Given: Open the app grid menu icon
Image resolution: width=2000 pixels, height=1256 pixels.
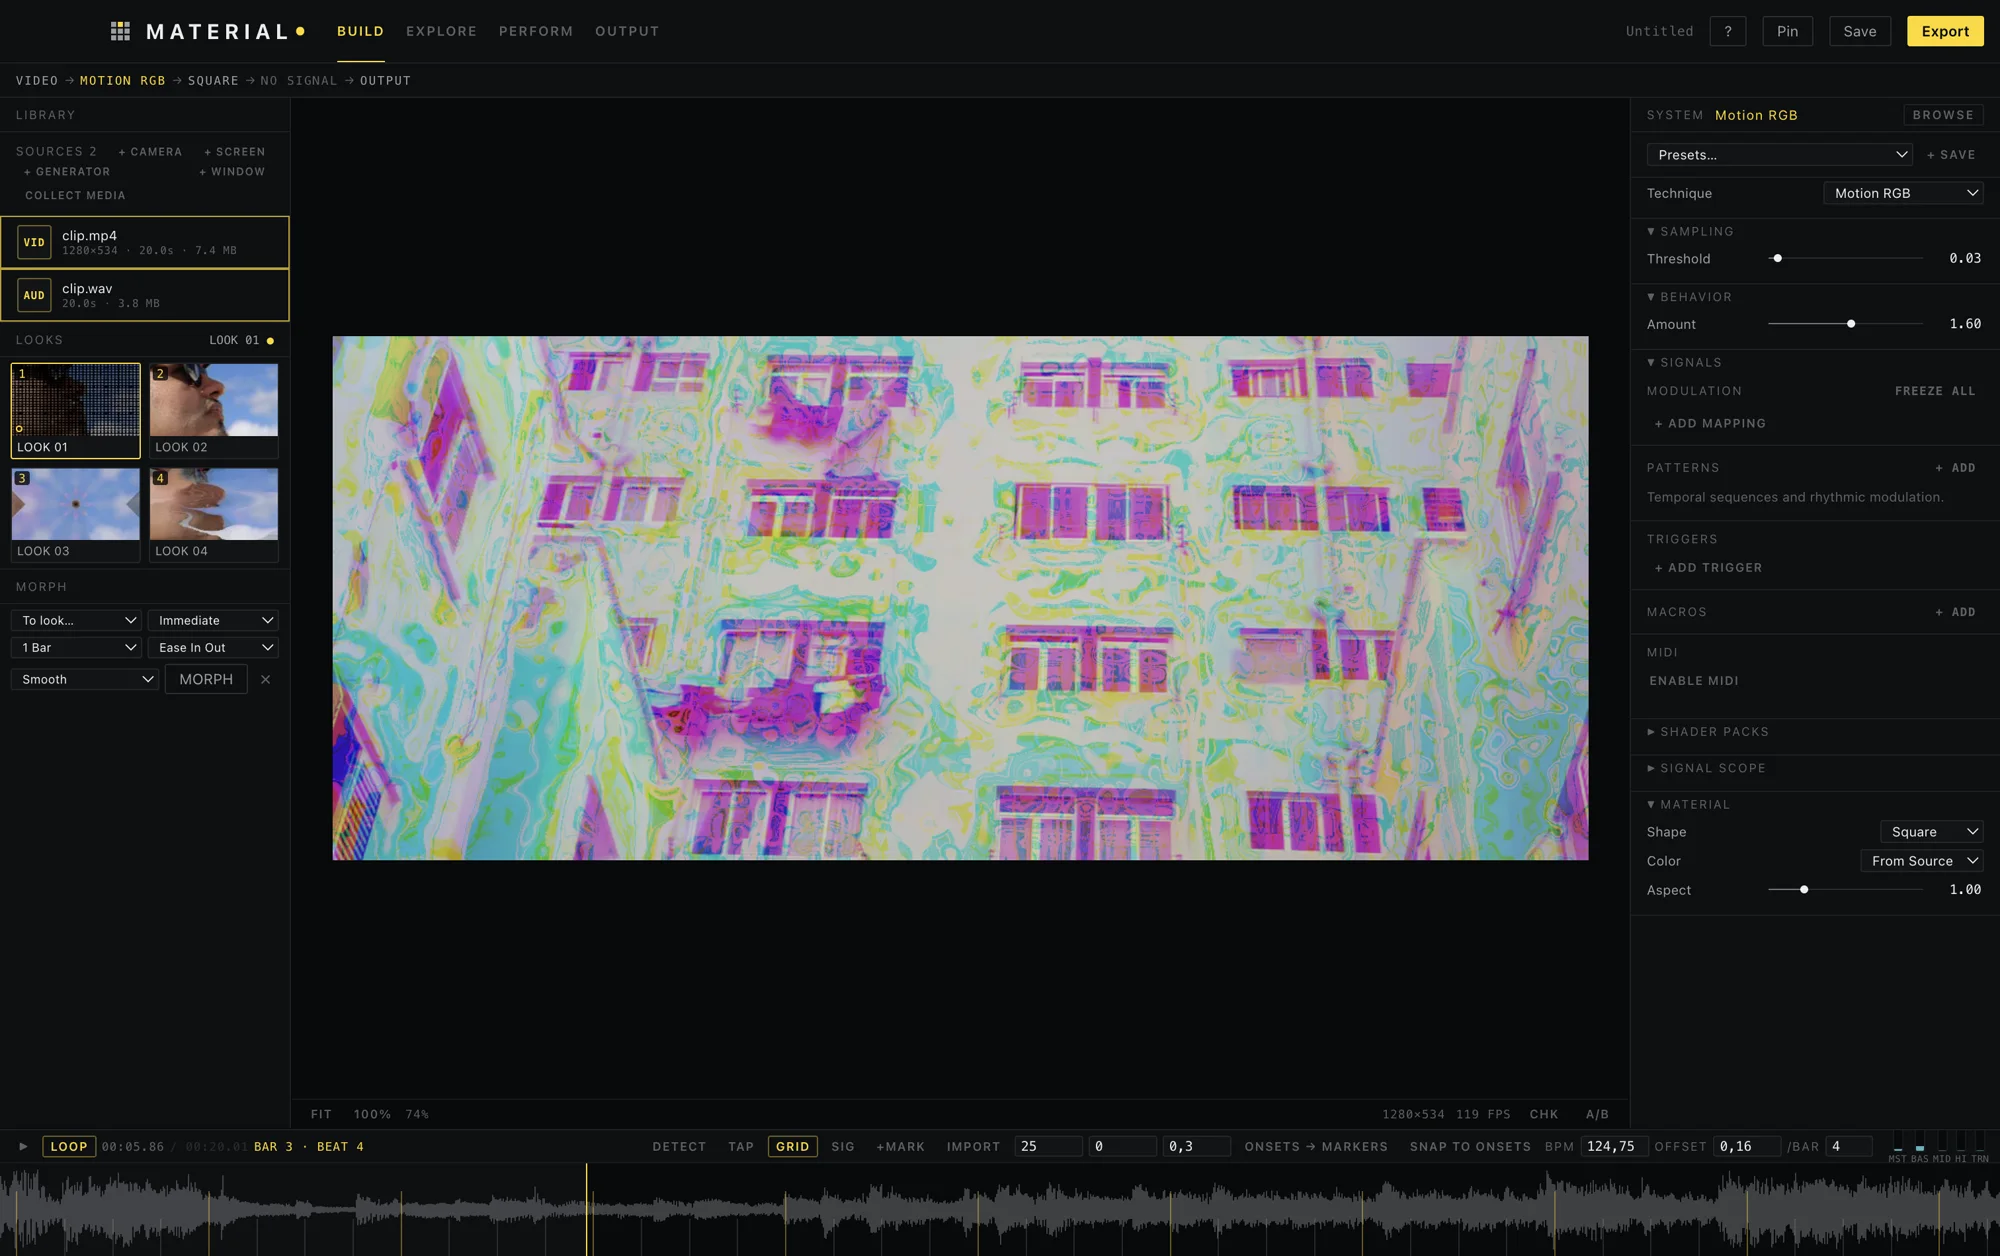Looking at the screenshot, I should coord(120,31).
